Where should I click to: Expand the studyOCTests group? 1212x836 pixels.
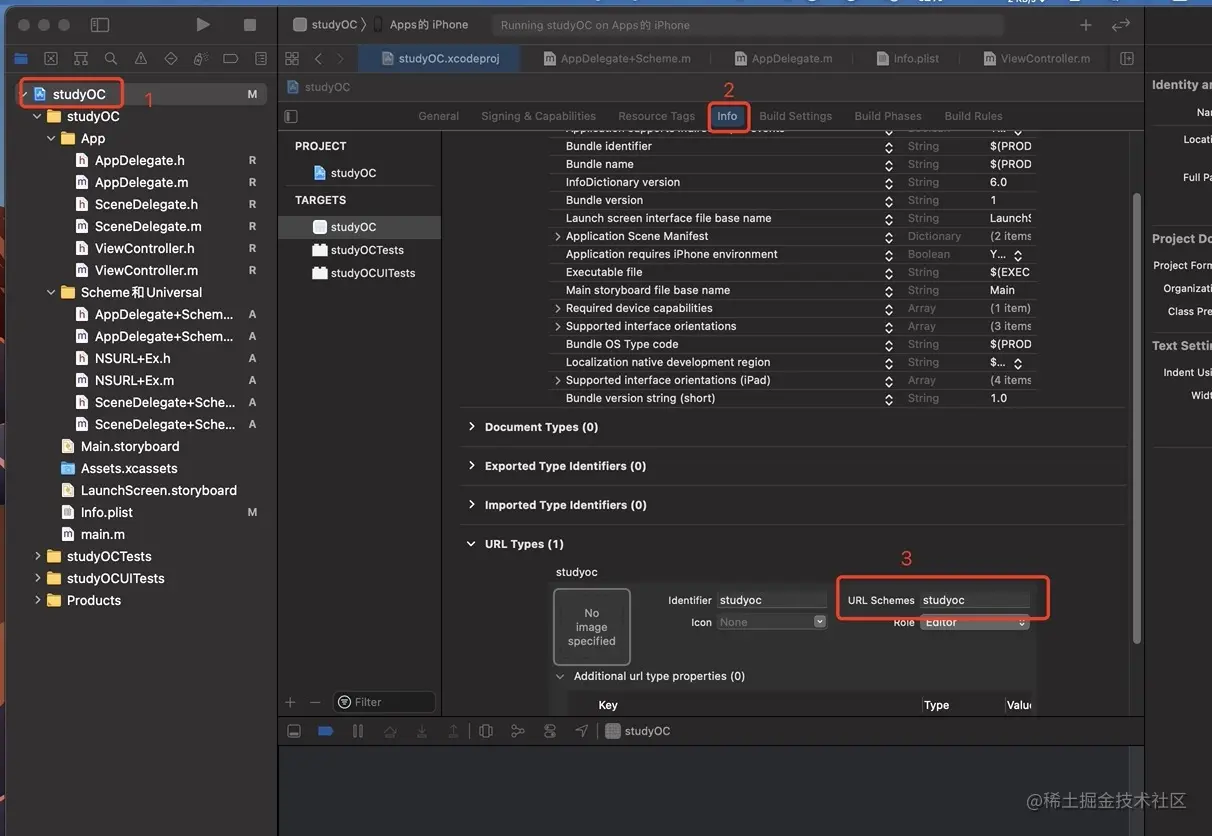tap(38, 556)
